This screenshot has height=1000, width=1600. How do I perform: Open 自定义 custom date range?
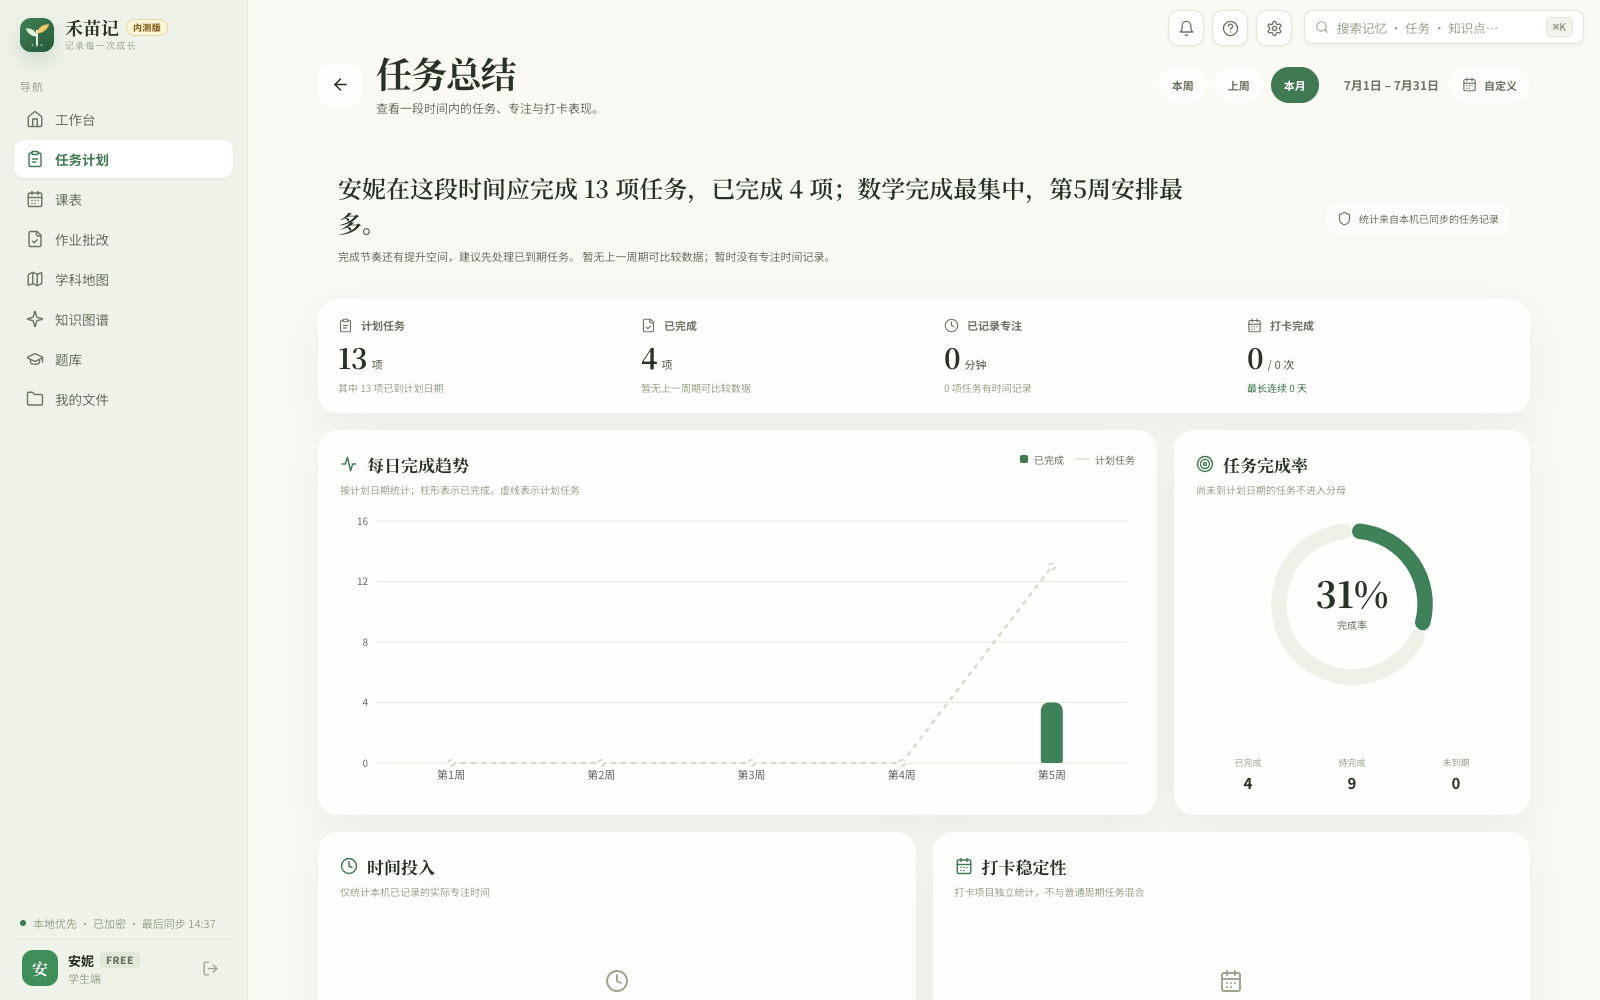[x=1490, y=86]
